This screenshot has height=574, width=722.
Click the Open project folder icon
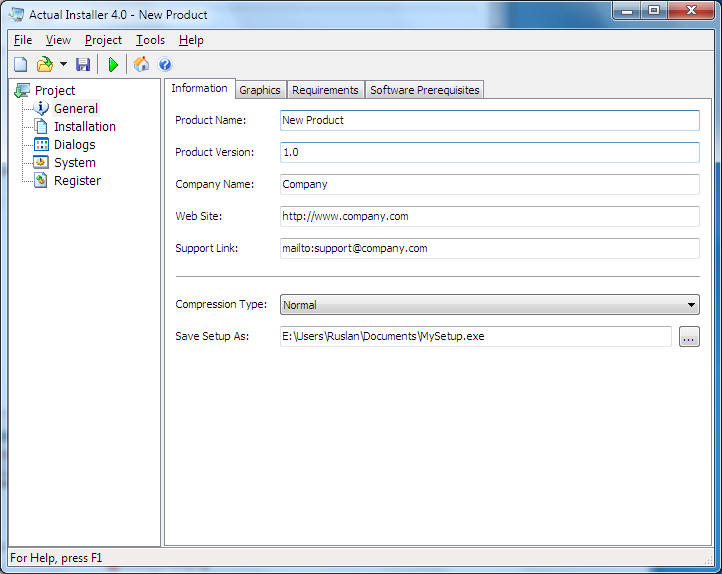[x=45, y=64]
